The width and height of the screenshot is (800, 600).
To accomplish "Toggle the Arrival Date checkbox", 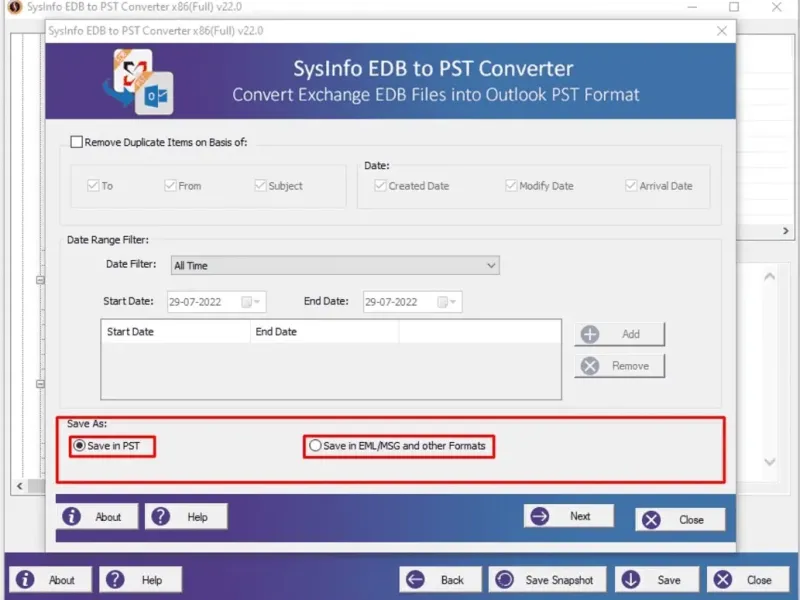I will pyautogui.click(x=631, y=185).
